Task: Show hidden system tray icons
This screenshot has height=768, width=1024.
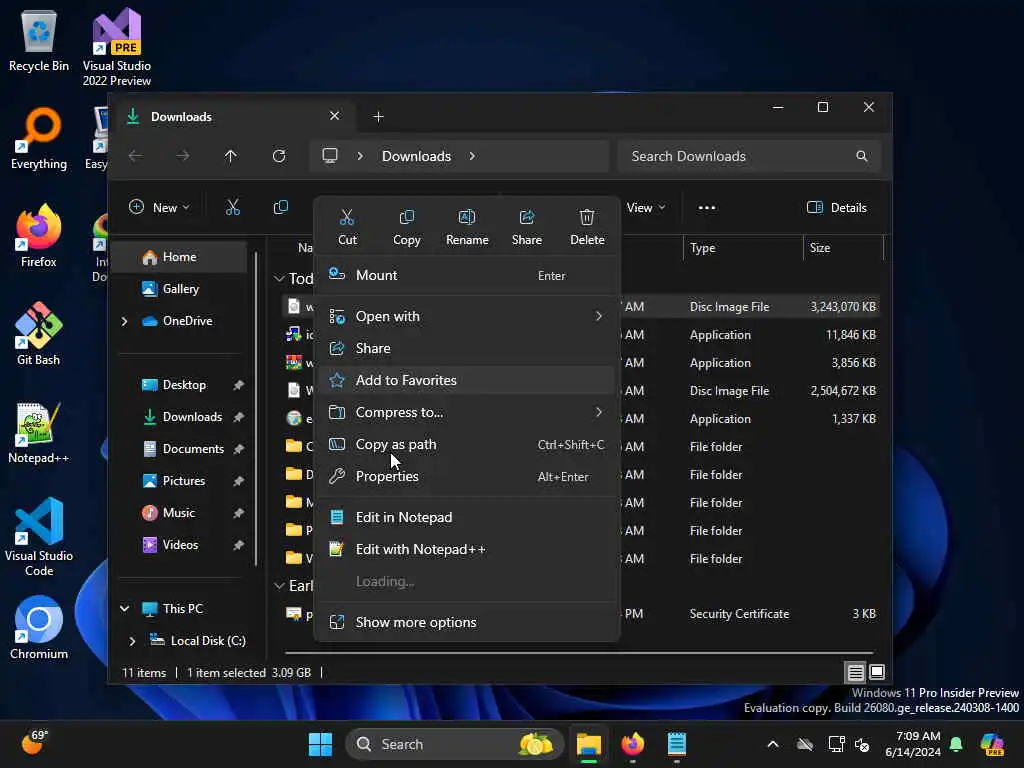Action: [773, 744]
